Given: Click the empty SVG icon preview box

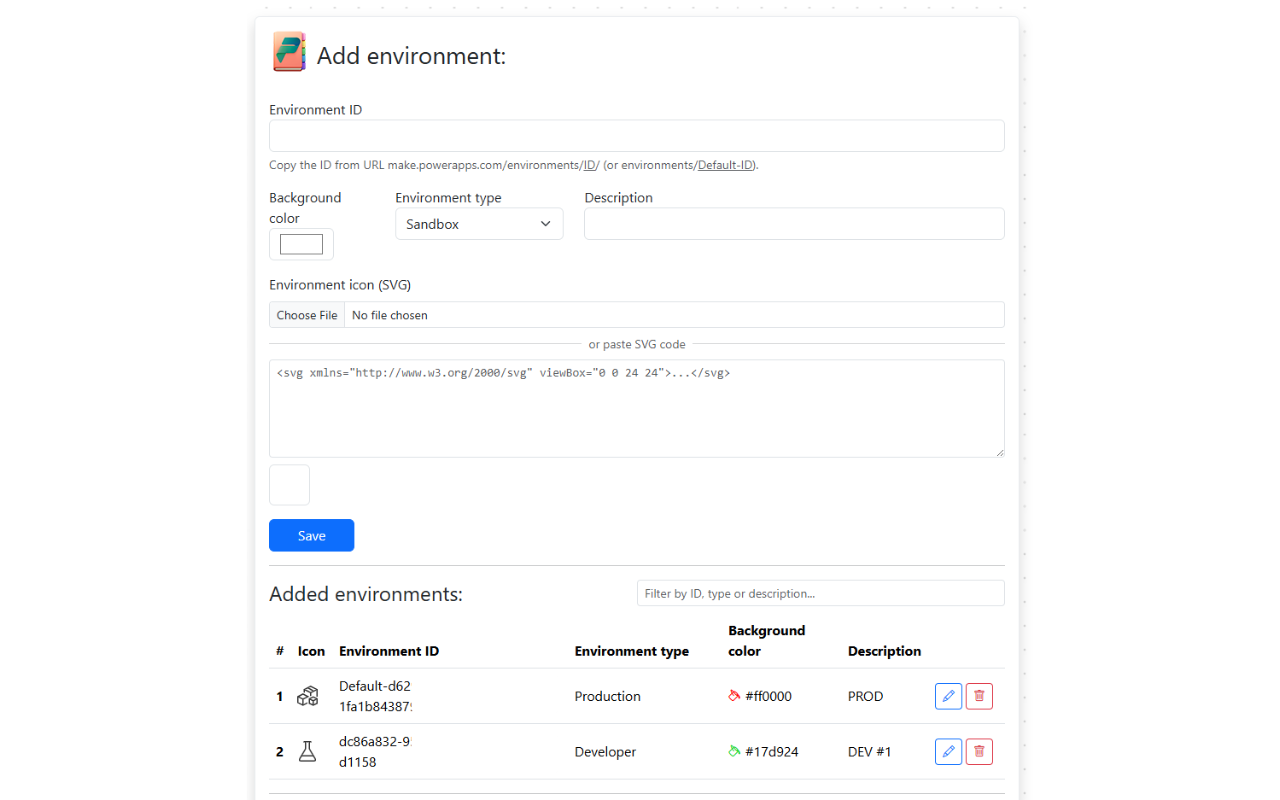Looking at the screenshot, I should tap(289, 485).
